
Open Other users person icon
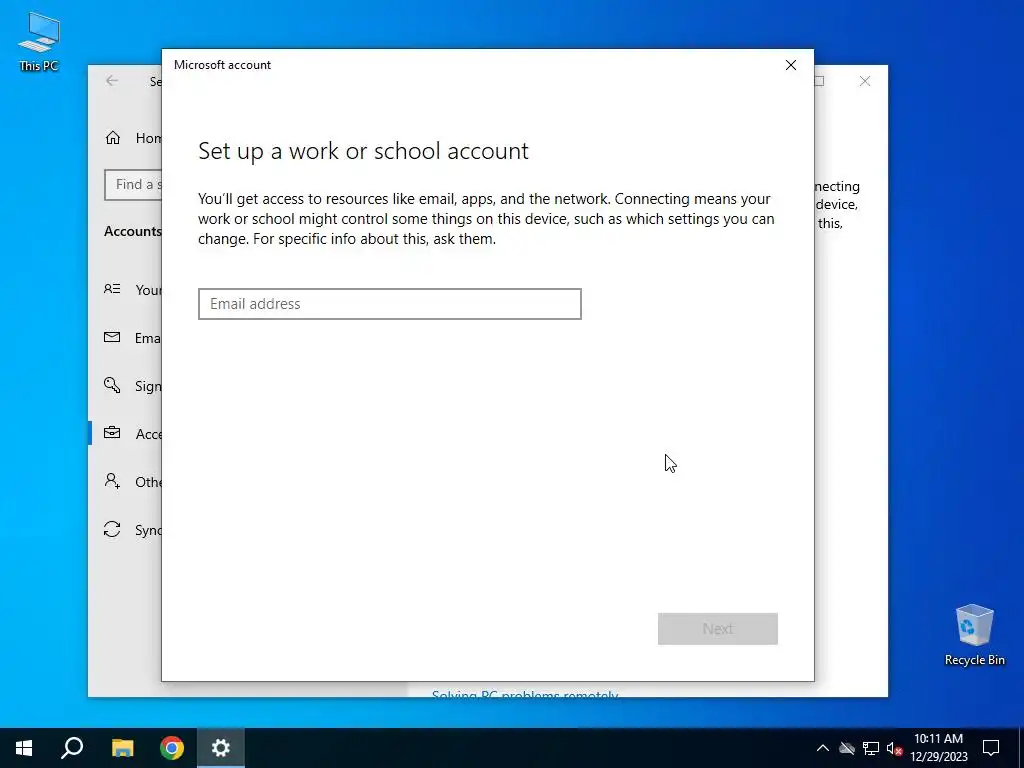(112, 481)
